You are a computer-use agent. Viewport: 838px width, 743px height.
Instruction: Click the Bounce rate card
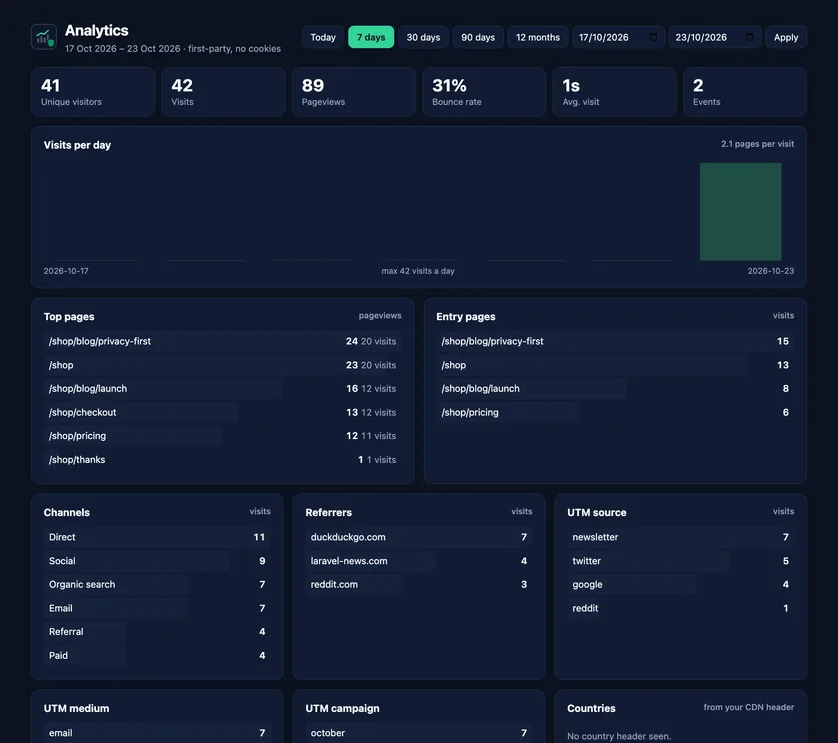coord(484,92)
